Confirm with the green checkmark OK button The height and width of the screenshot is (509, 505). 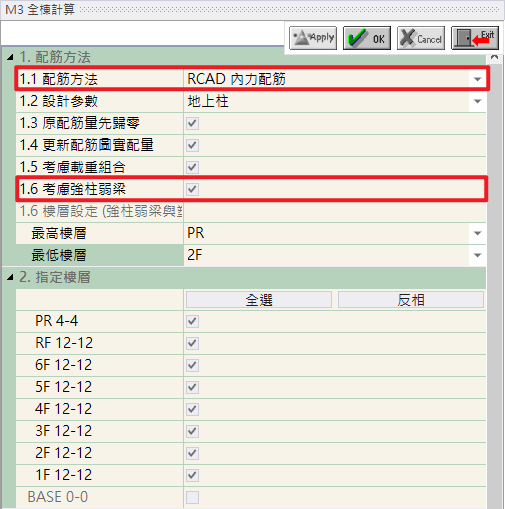(x=367, y=38)
